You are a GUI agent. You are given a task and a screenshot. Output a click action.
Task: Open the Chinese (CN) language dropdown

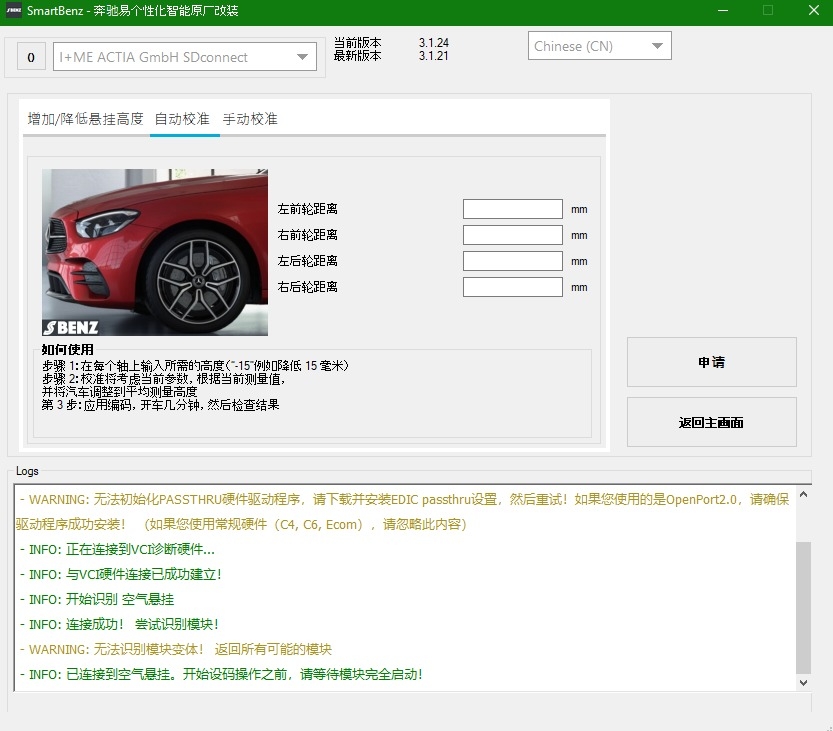[600, 46]
